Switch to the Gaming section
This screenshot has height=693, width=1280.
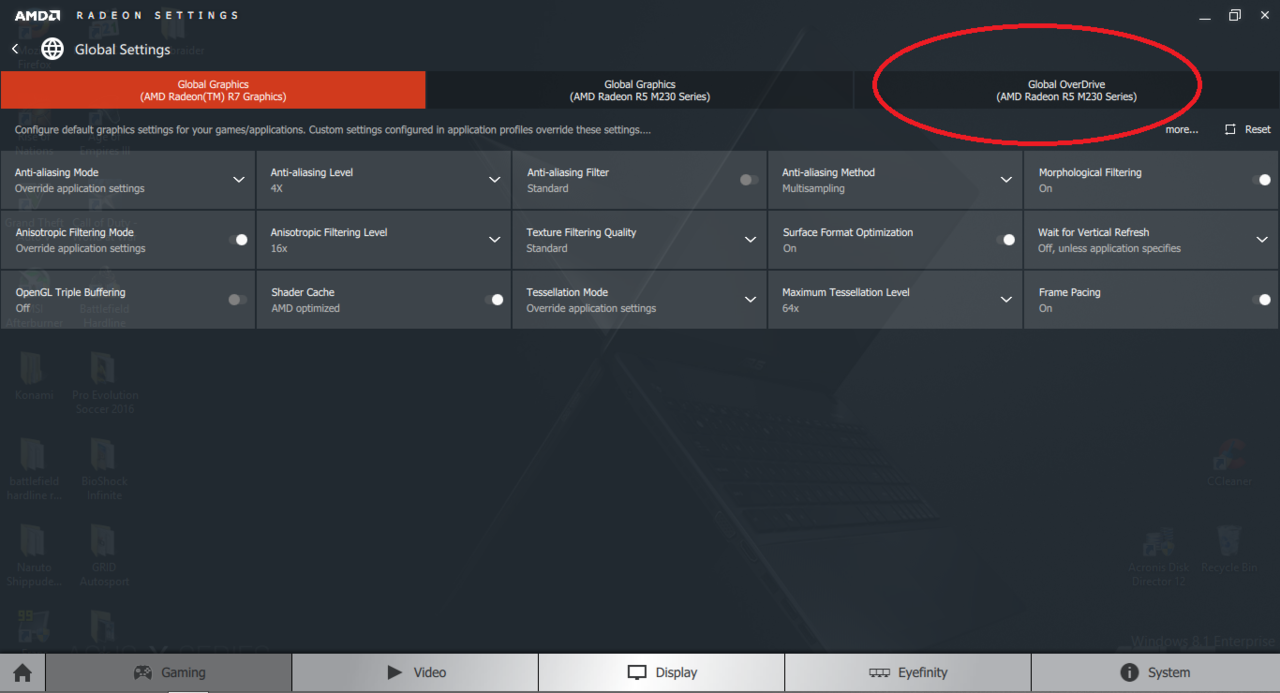coord(169,673)
